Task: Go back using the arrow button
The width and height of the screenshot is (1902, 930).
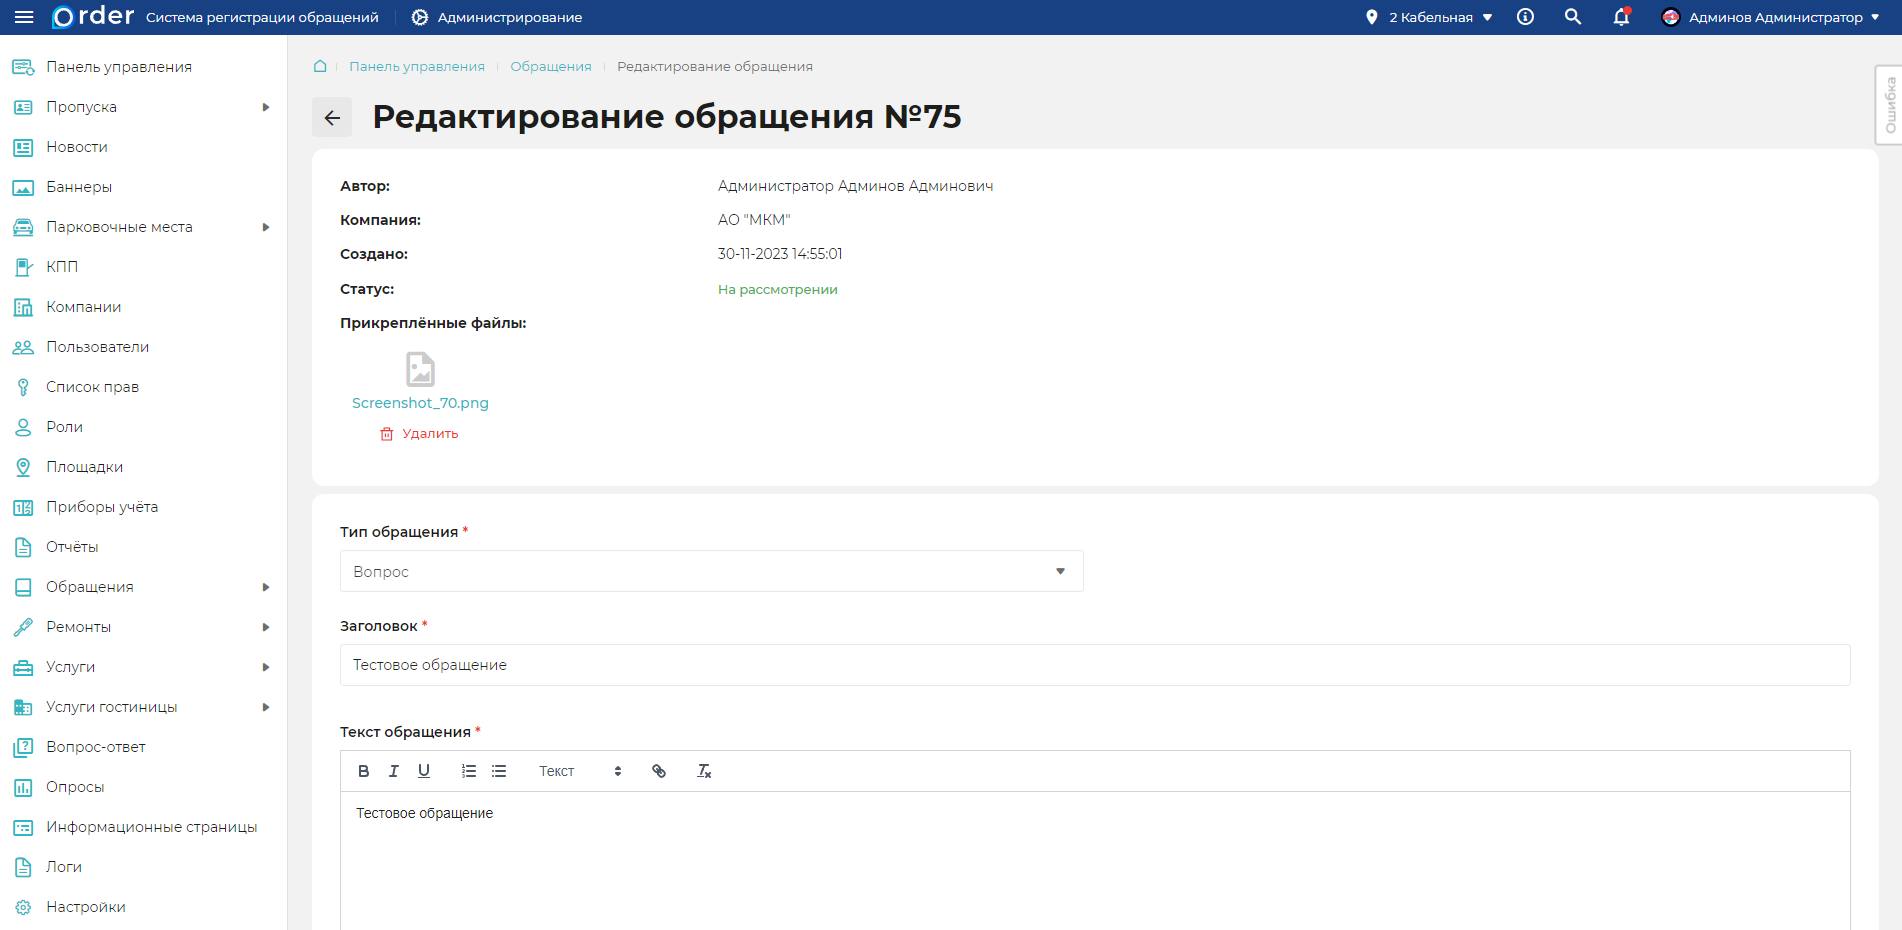Action: click(332, 117)
